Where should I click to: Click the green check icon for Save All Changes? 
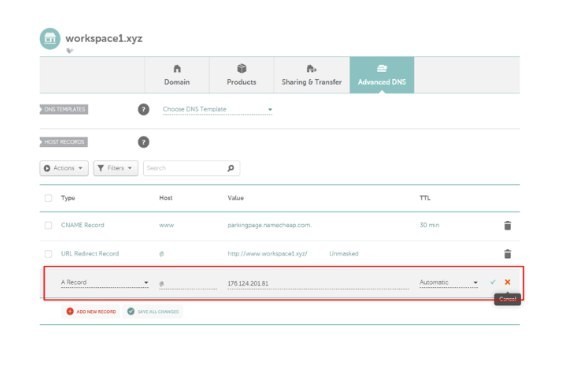tap(130, 311)
